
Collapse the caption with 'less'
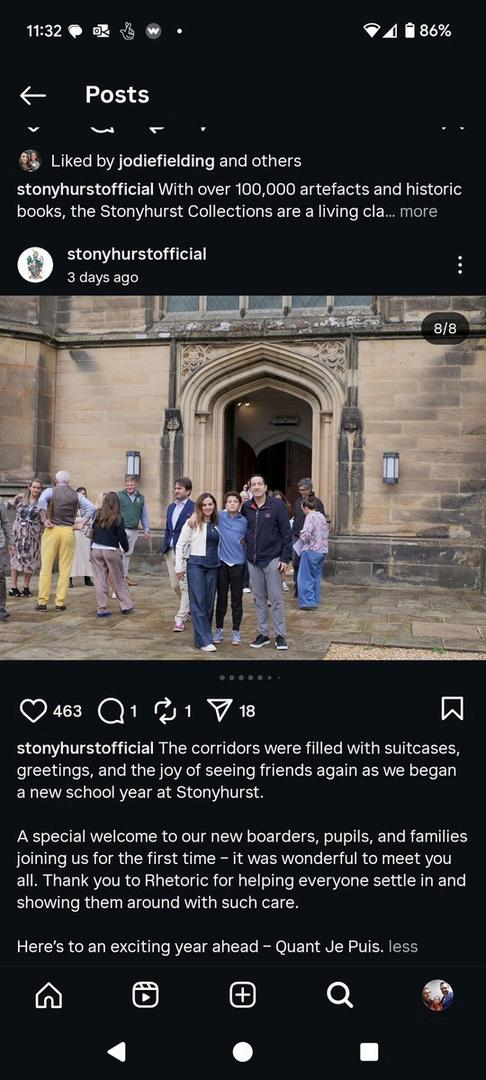point(403,946)
